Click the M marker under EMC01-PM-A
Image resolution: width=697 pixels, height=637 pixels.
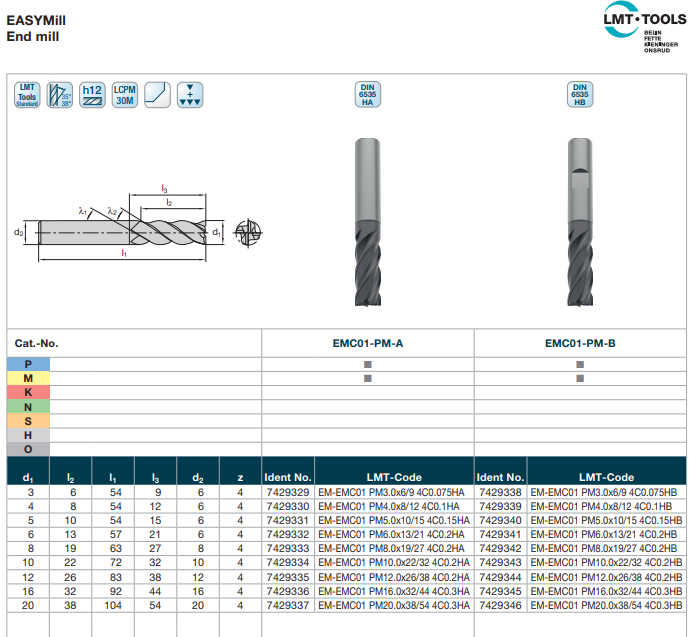coord(368,378)
